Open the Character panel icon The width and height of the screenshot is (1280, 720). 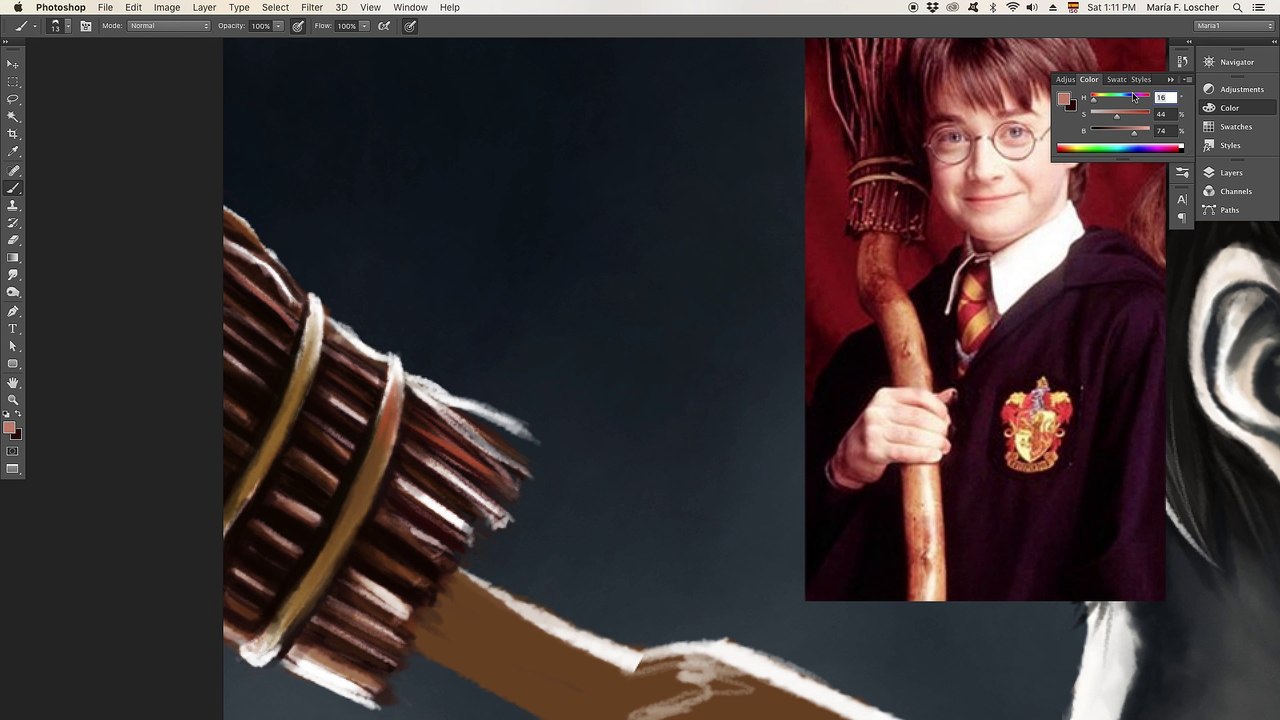click(1182, 200)
